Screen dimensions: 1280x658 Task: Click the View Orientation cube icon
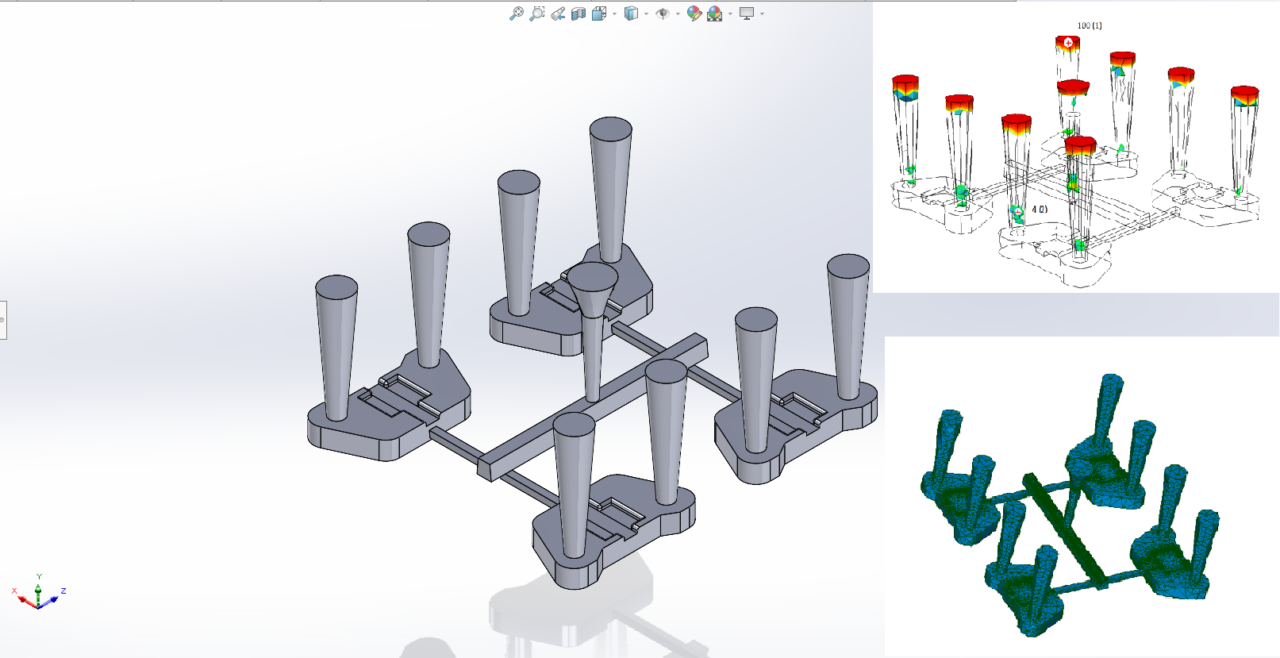tap(598, 14)
